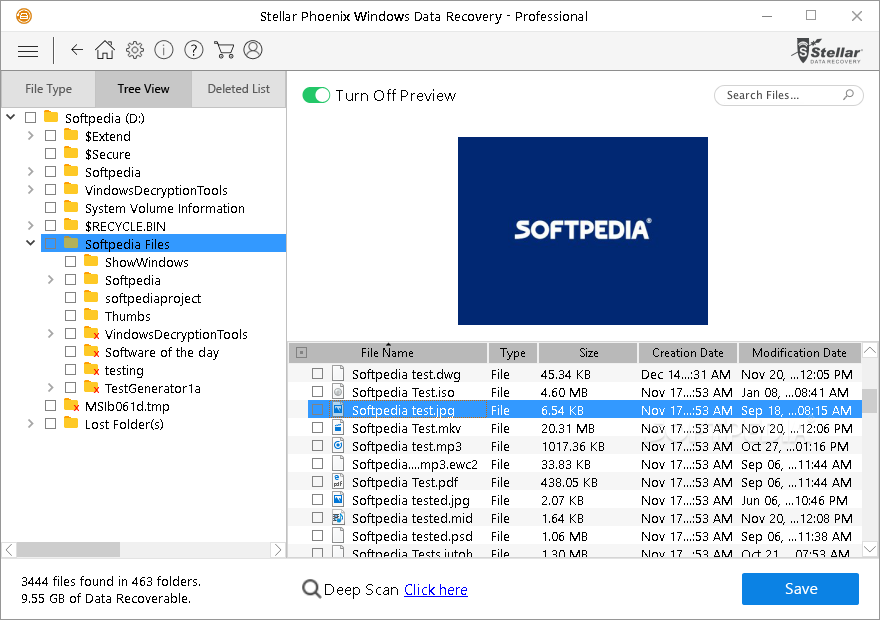880x620 pixels.
Task: Sort by the Size column header
Action: click(588, 352)
